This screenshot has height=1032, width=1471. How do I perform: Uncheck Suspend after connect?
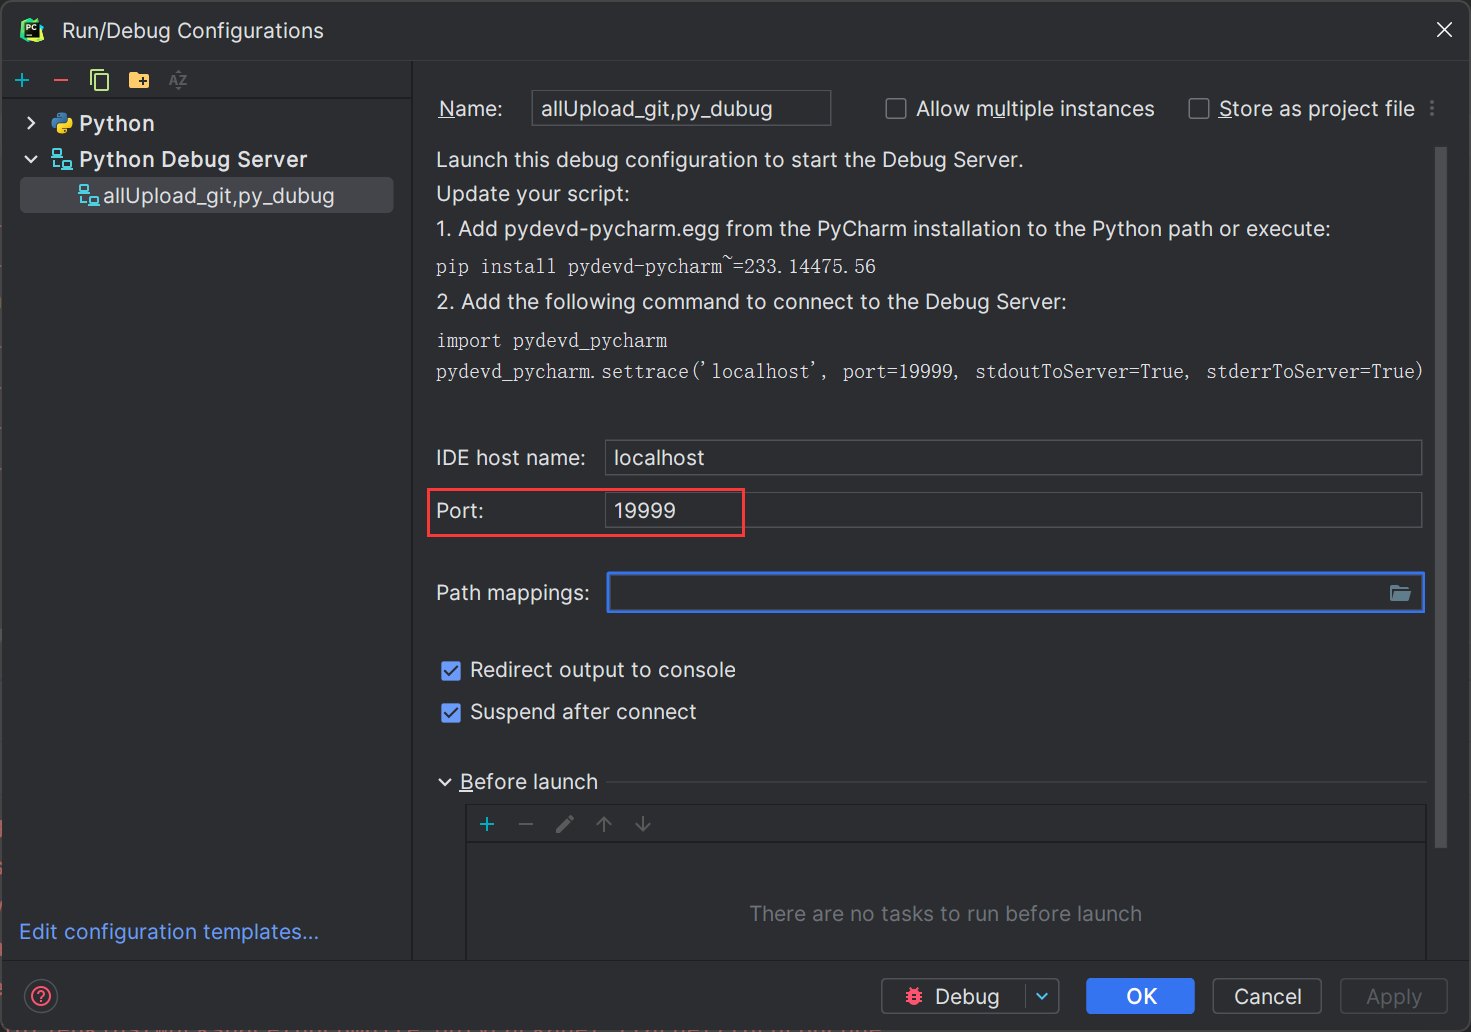pyautogui.click(x=451, y=712)
